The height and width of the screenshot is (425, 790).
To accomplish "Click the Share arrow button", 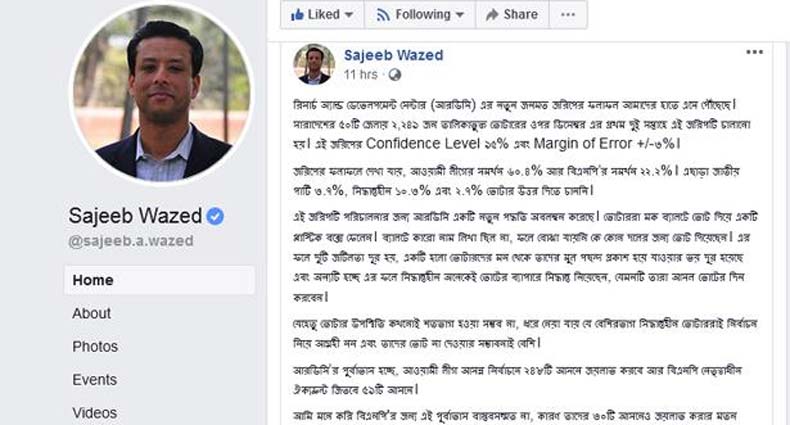I will point(510,15).
